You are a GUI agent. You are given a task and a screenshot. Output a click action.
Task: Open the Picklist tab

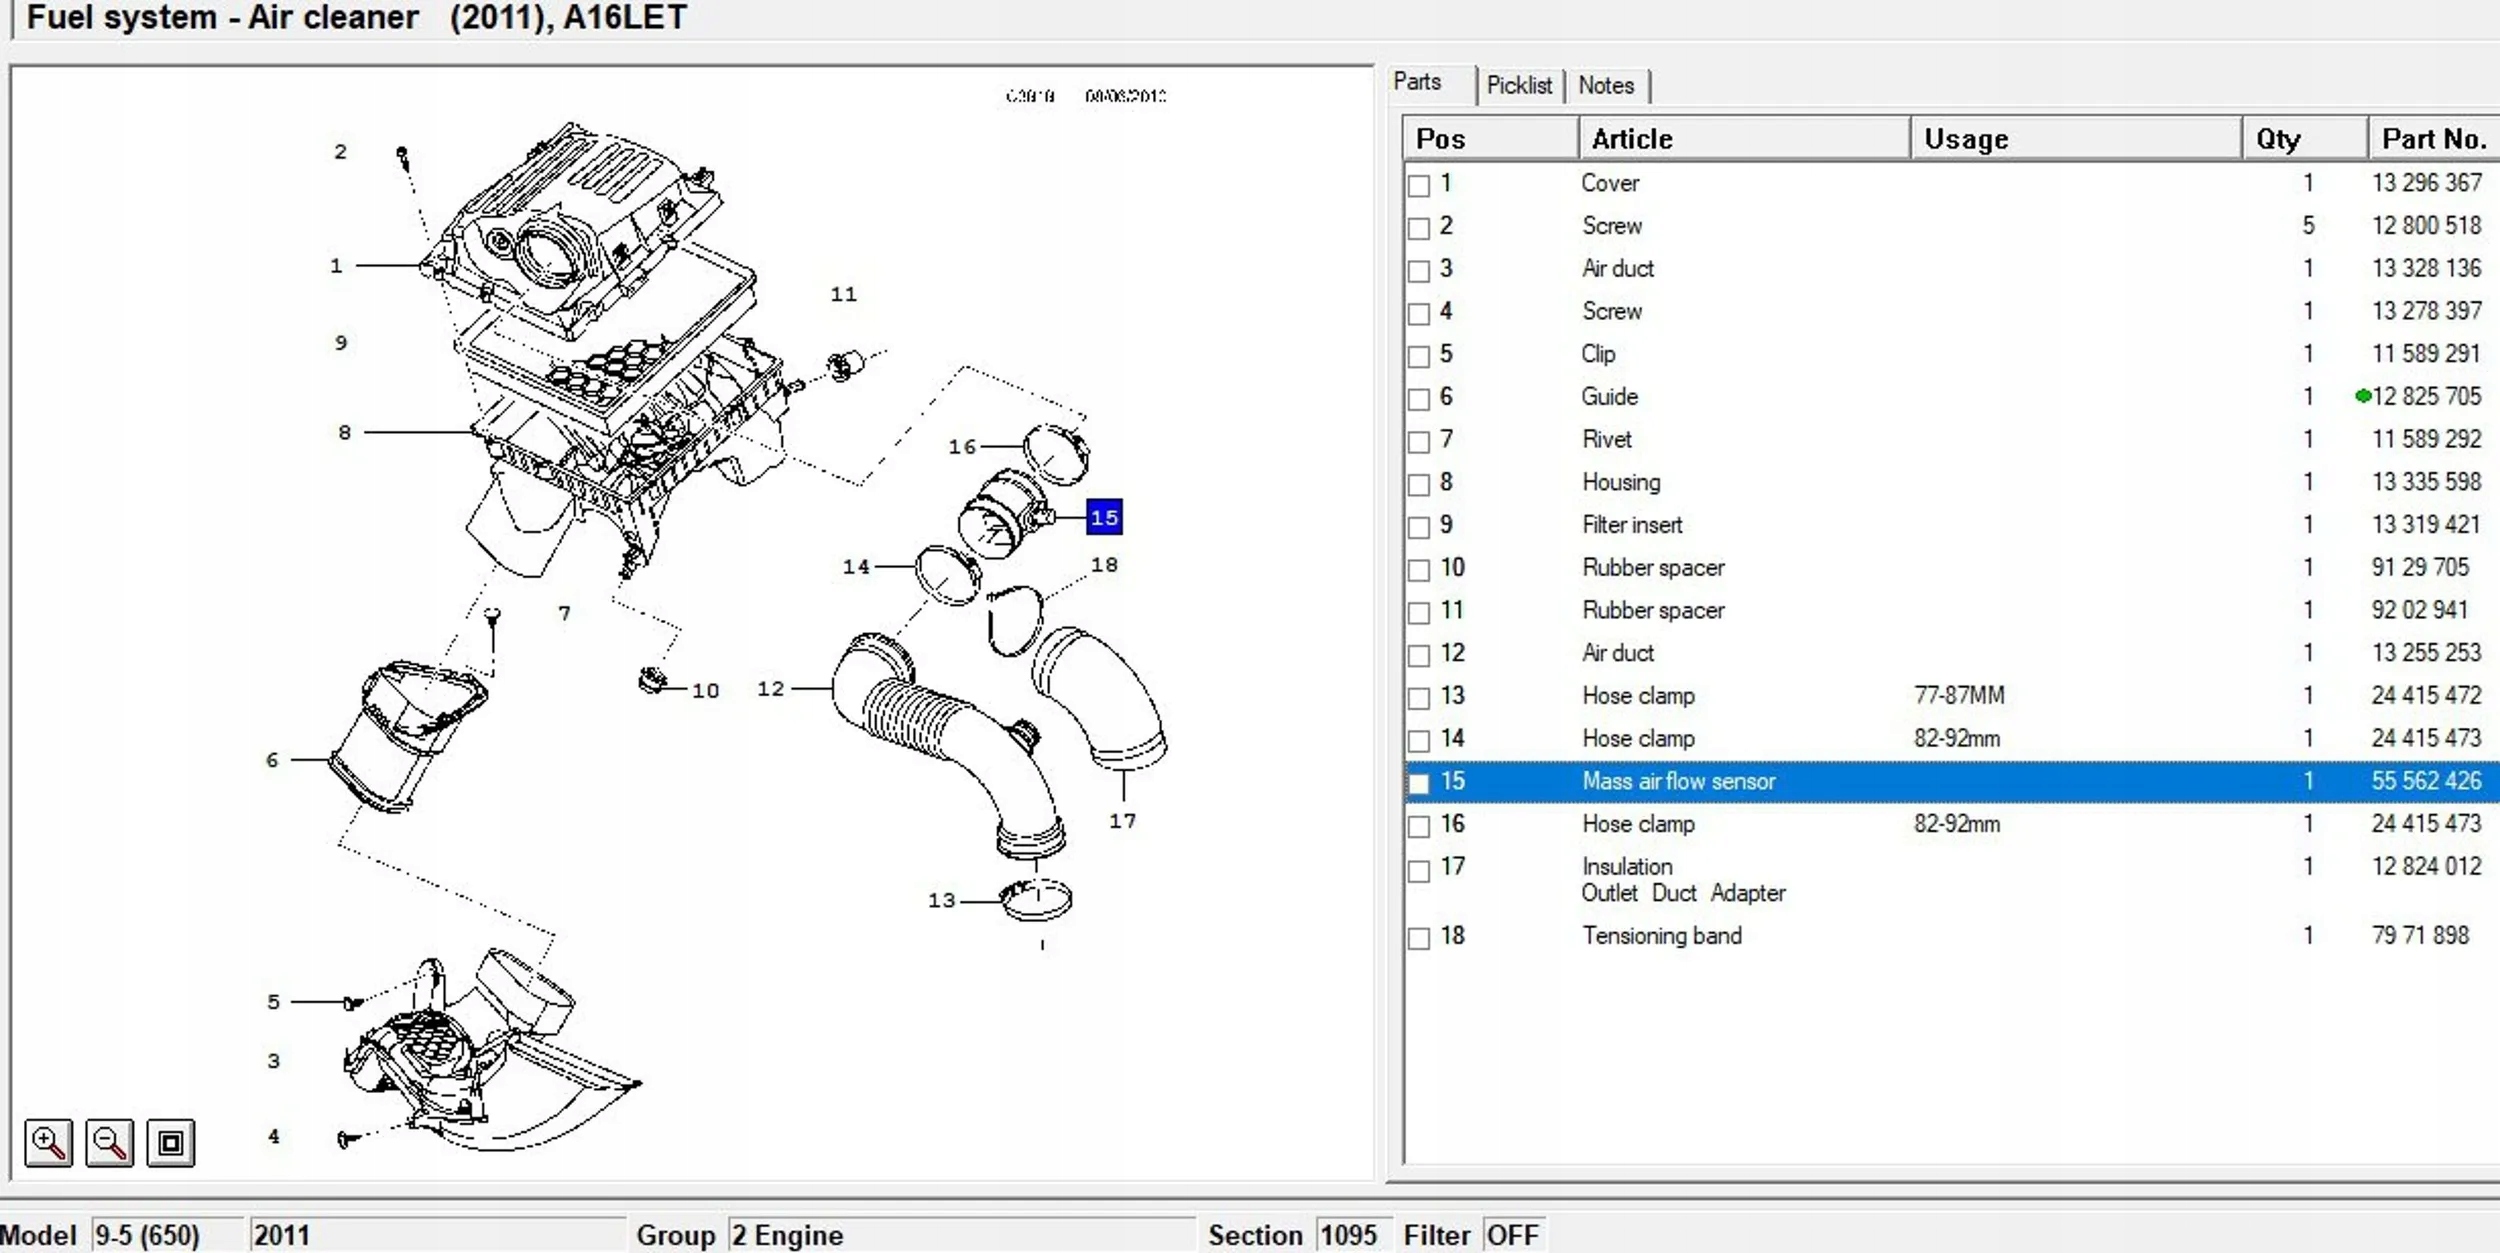[1519, 85]
